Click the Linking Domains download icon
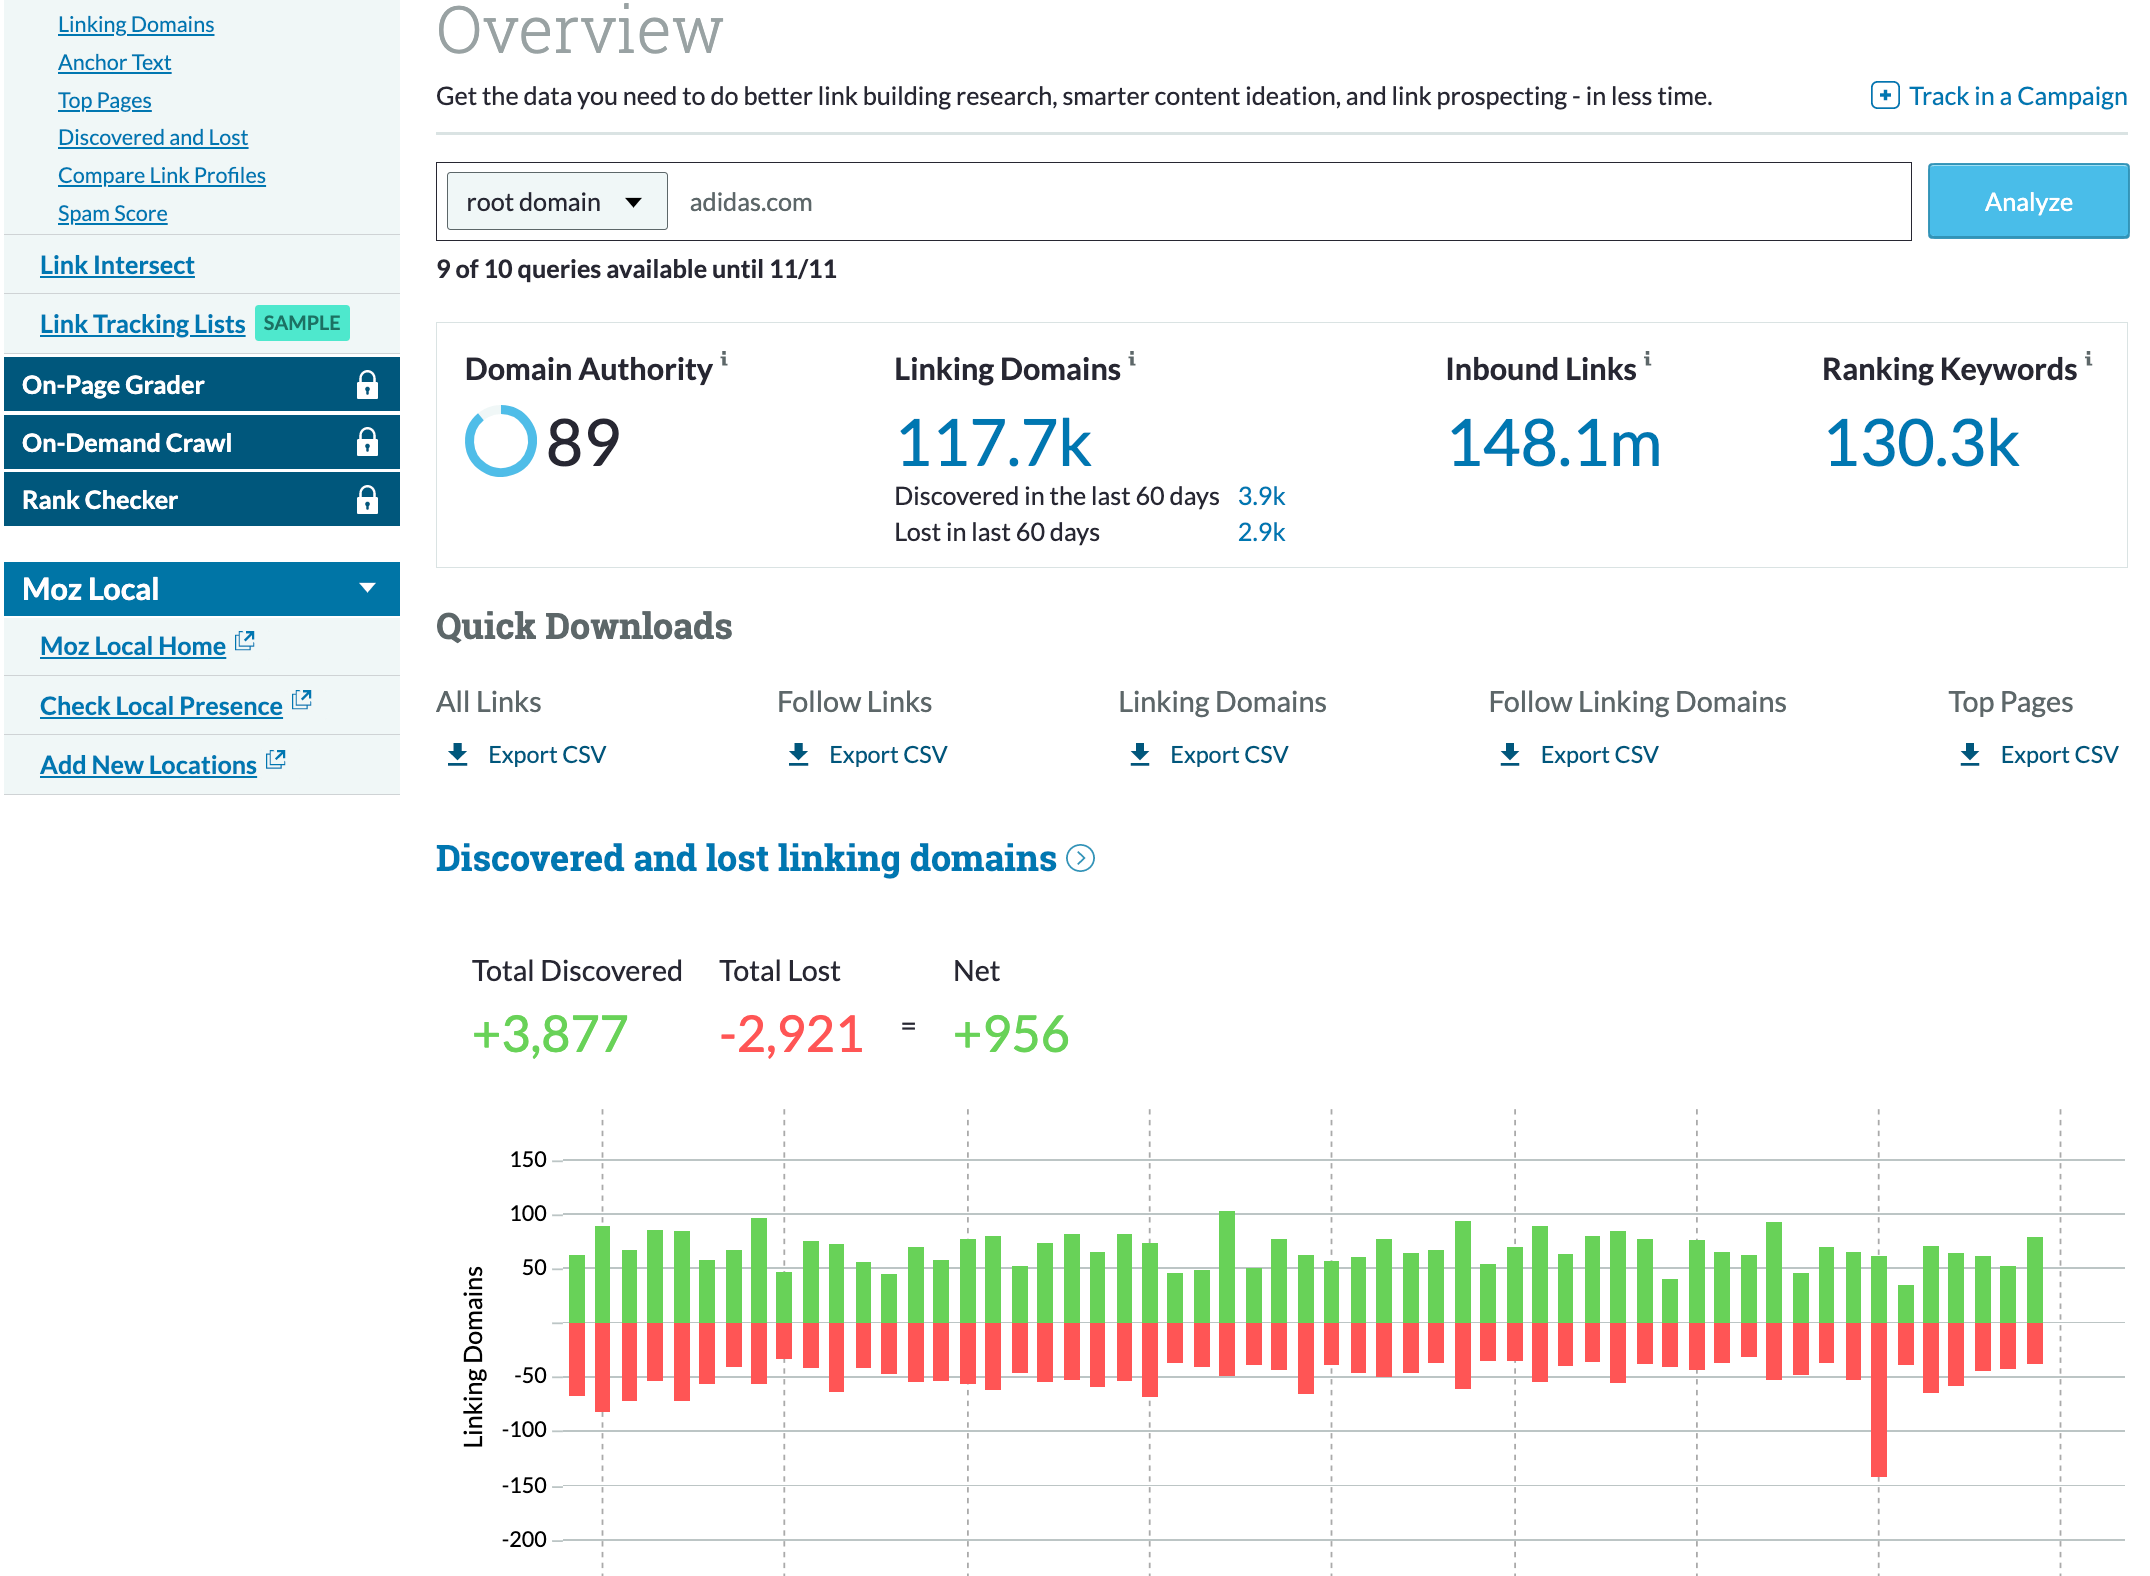The width and height of the screenshot is (2150, 1576). [1139, 754]
